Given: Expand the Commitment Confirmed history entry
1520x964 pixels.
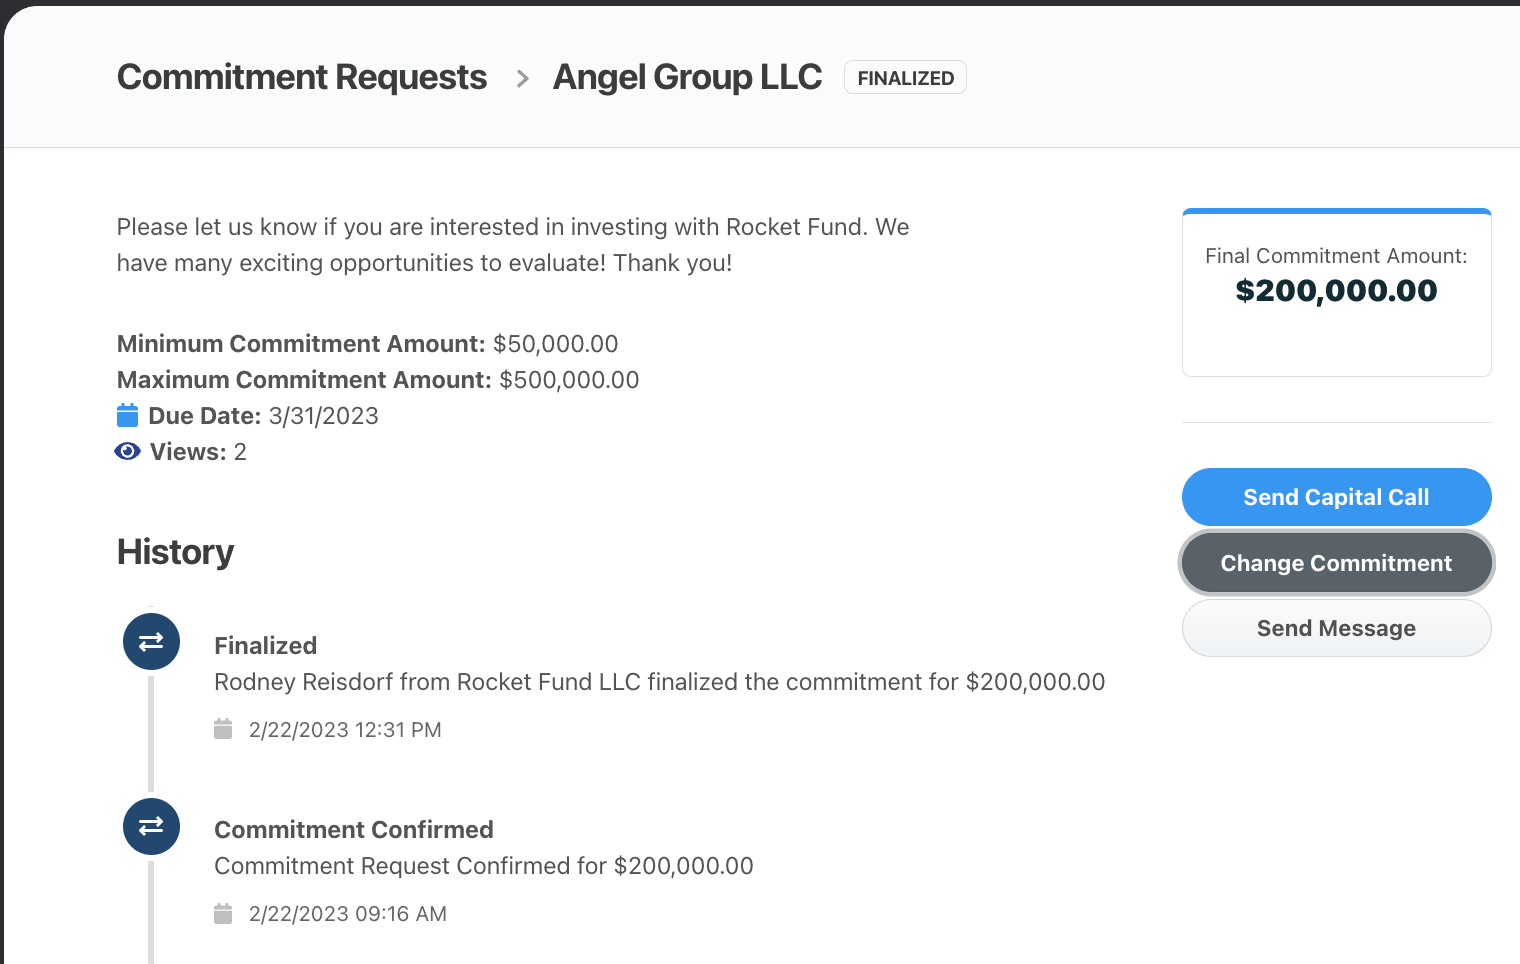Looking at the screenshot, I should (353, 829).
